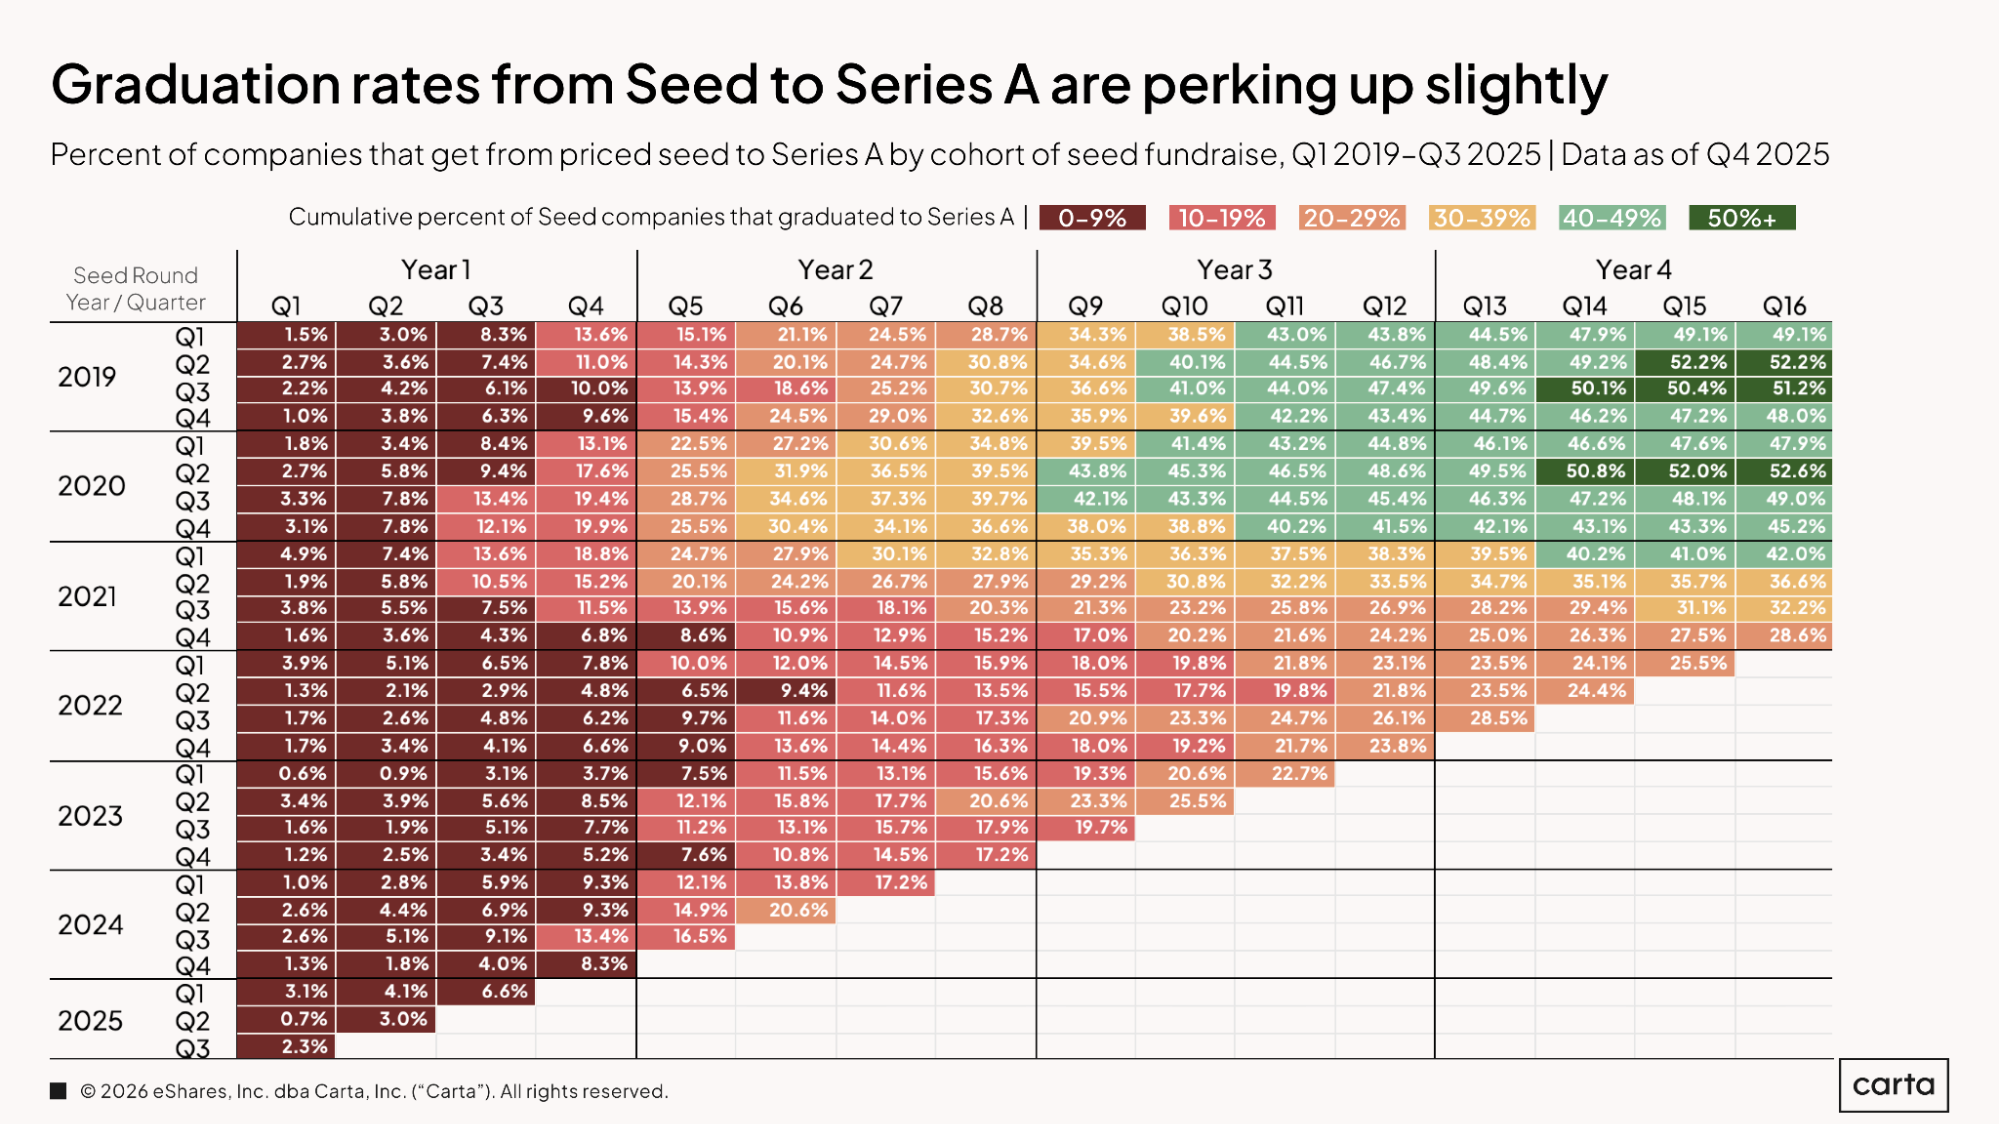
Task: Select the 50%+ legend swatch
Action: (1742, 218)
